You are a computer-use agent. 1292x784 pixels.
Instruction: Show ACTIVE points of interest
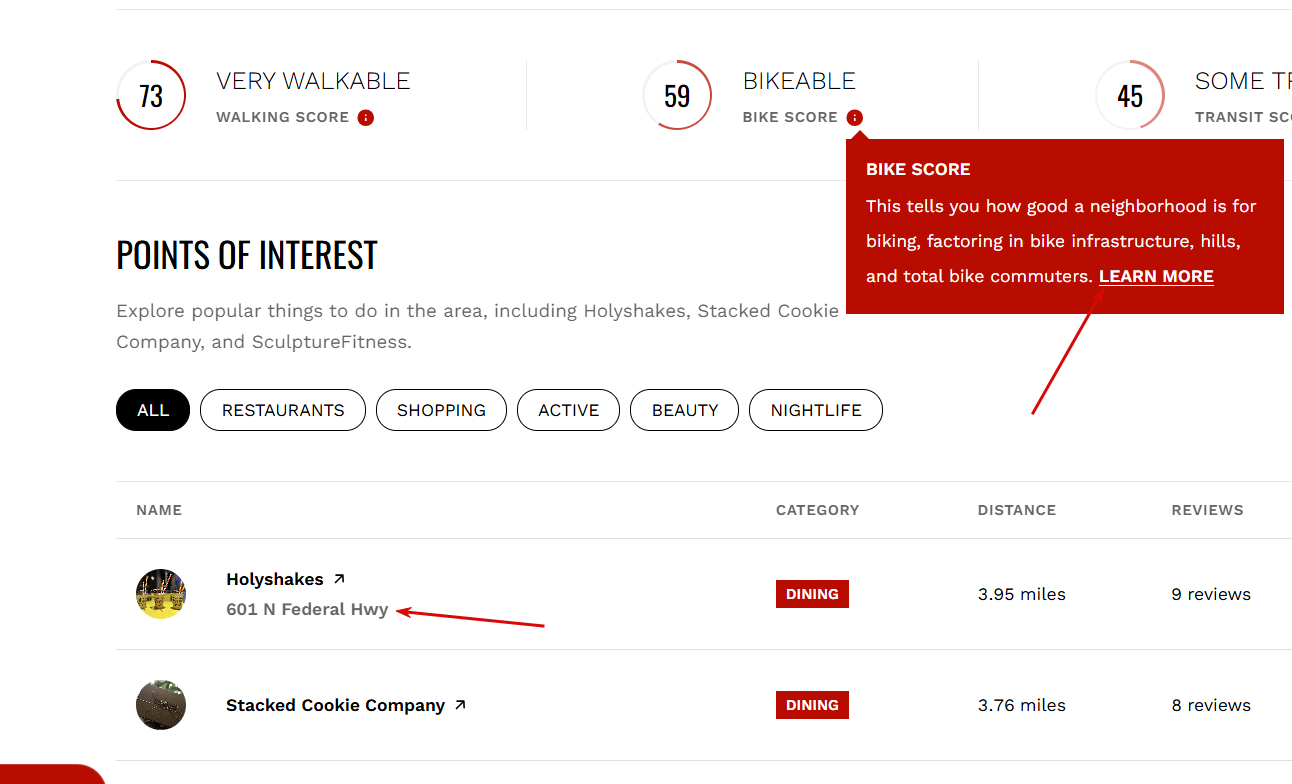pos(569,410)
